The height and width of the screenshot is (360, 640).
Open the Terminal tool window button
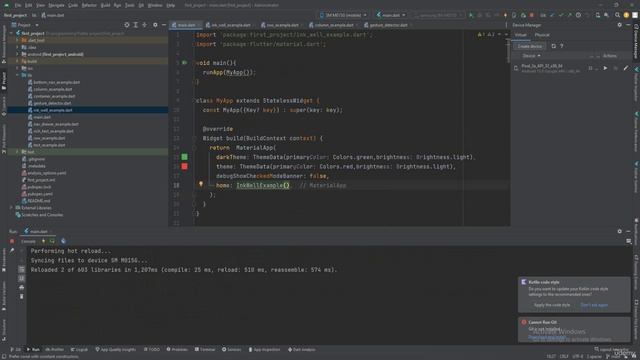(205, 349)
